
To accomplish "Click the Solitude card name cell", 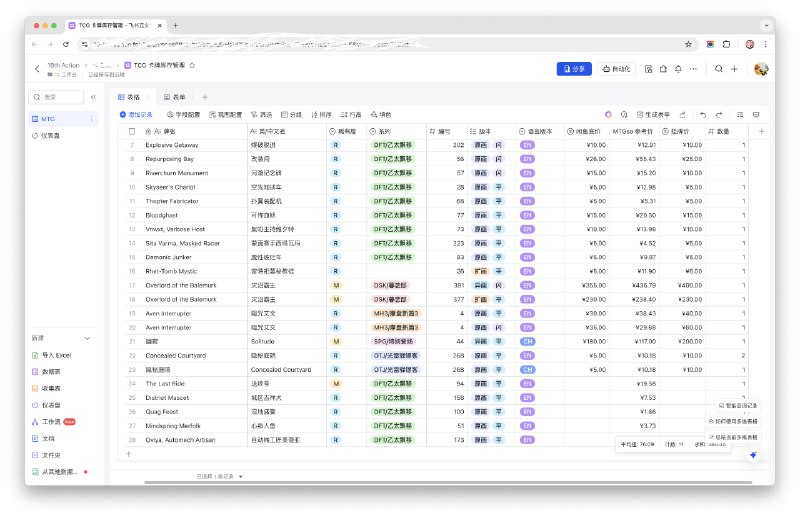I will pyautogui.click(x=287, y=341).
